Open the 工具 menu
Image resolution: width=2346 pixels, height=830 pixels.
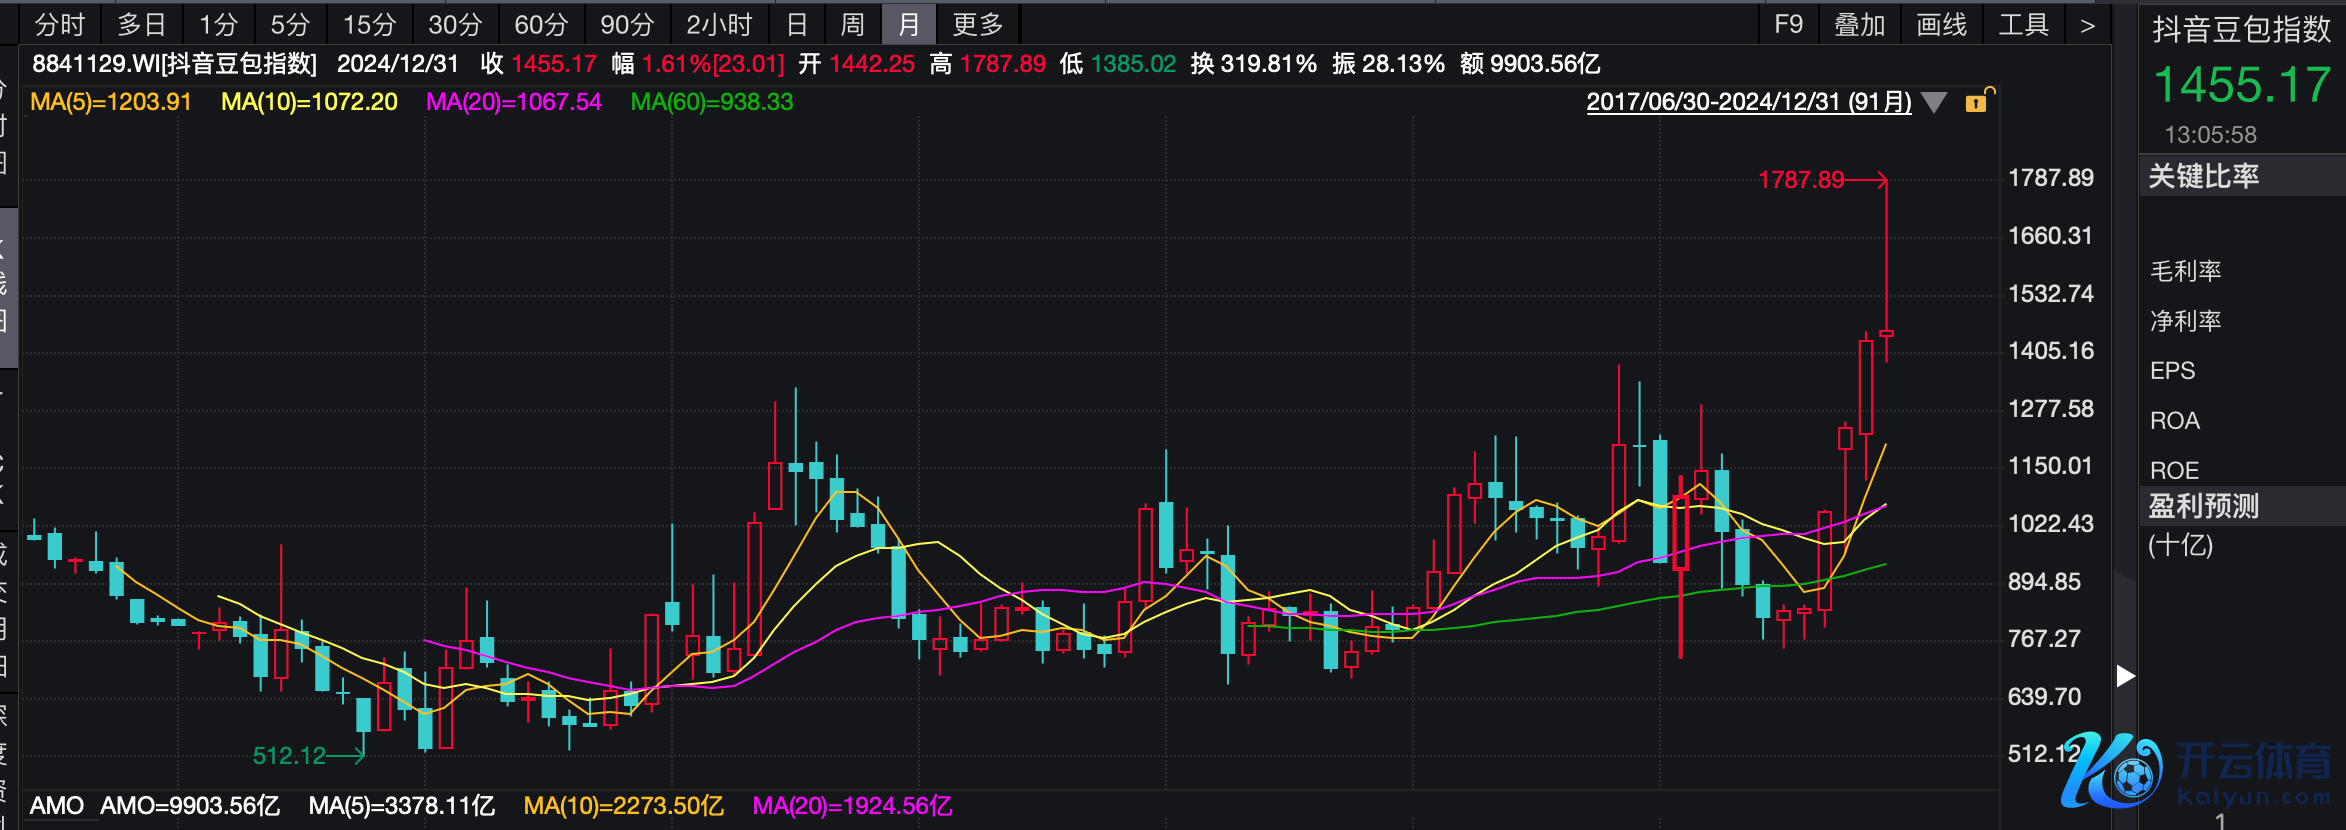click(x=2023, y=25)
